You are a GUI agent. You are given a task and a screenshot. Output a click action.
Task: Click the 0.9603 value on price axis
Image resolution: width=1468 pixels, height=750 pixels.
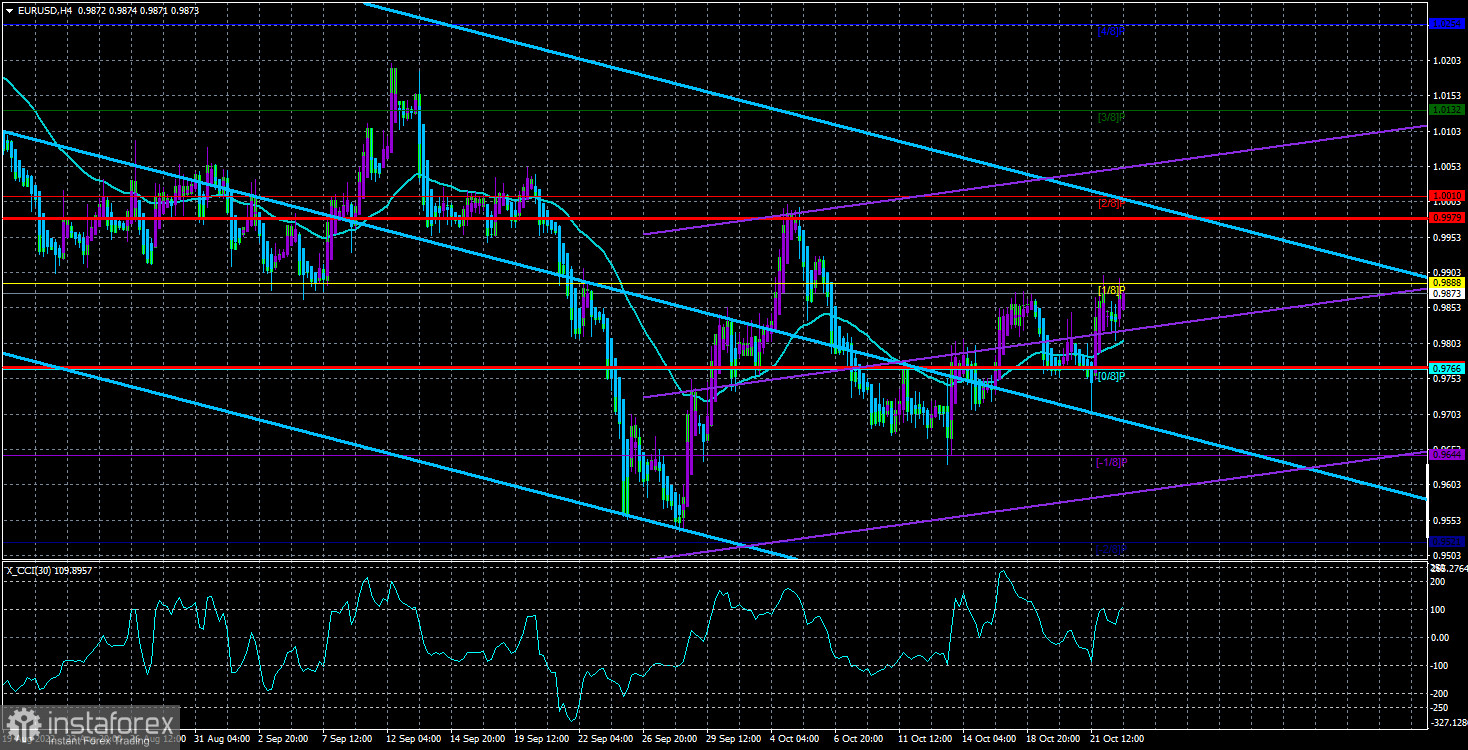(x=1447, y=485)
